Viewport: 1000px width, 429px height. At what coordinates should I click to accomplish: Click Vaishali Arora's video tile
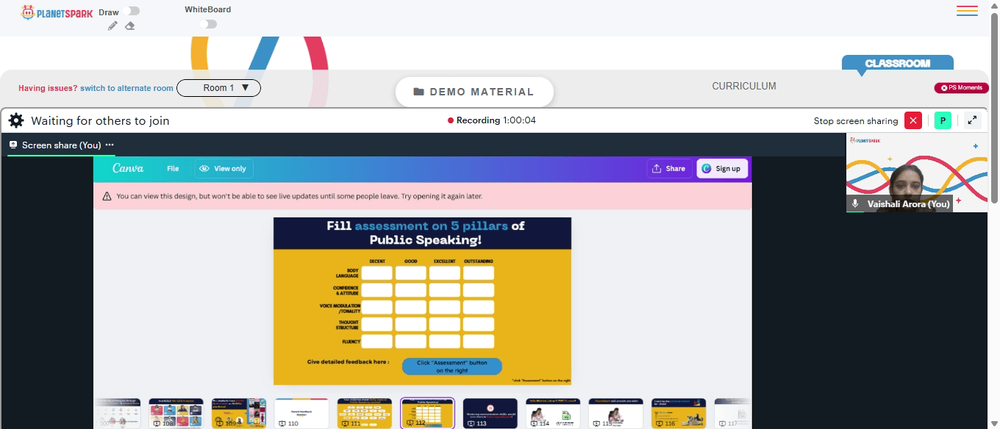point(916,172)
